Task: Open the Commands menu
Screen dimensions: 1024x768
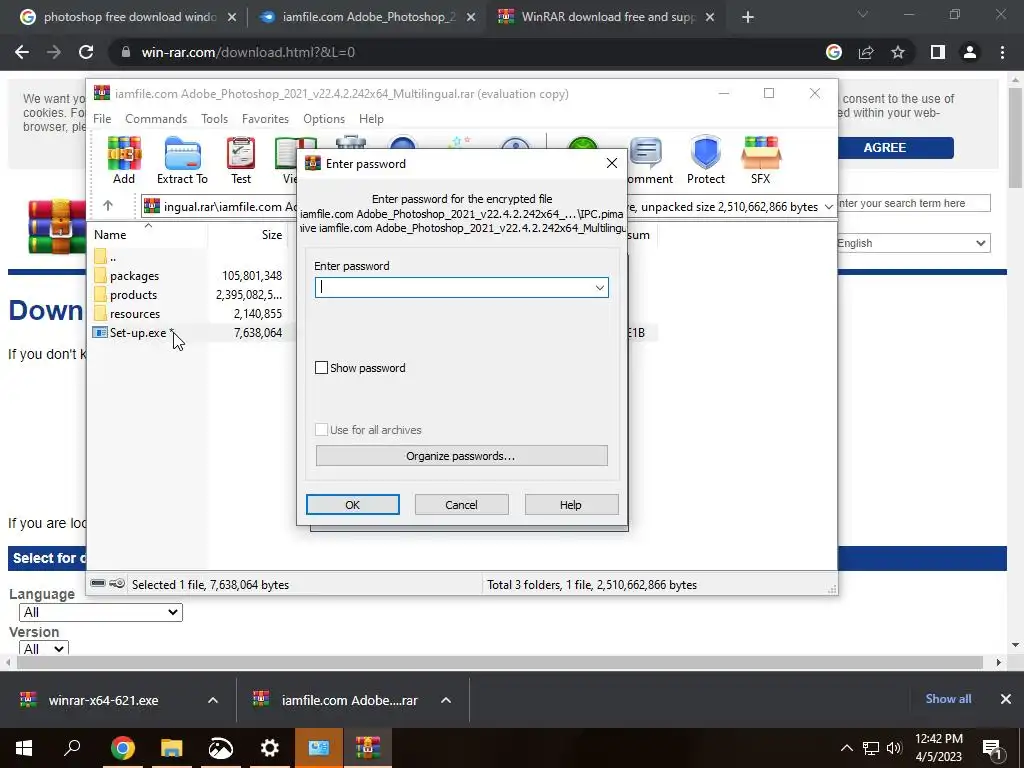Action: [156, 119]
